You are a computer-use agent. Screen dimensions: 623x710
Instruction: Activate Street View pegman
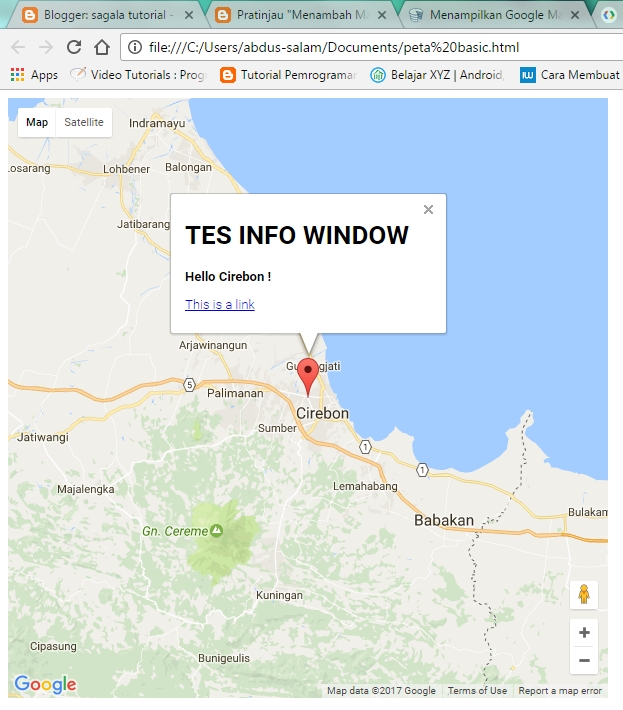point(584,595)
